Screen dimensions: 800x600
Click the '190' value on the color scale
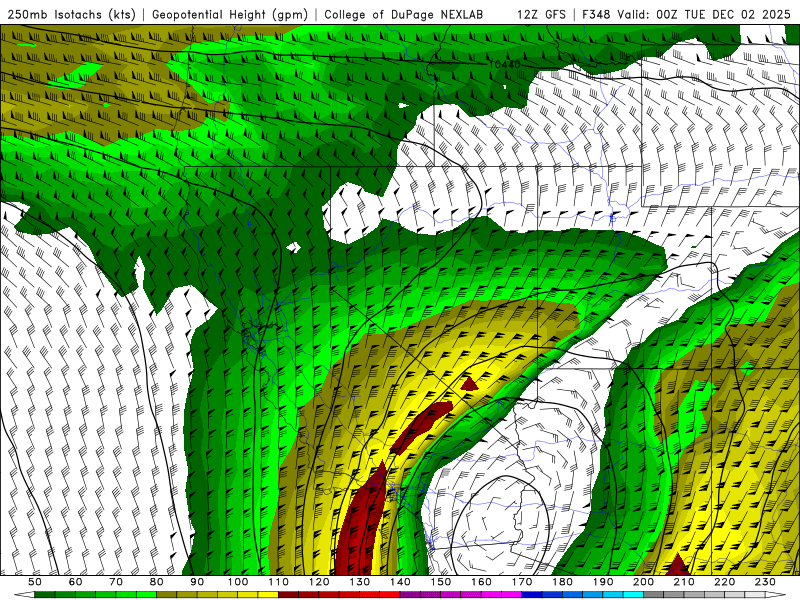point(603,582)
